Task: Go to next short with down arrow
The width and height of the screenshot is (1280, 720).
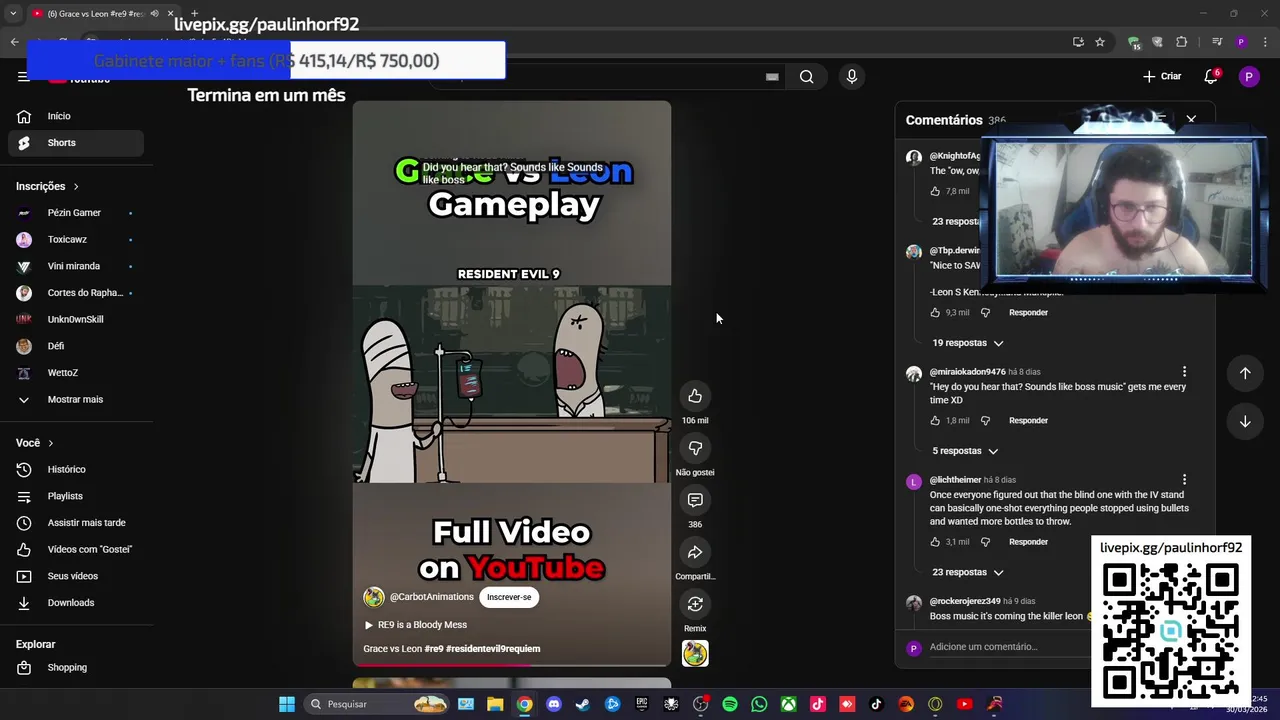Action: 1245,421
